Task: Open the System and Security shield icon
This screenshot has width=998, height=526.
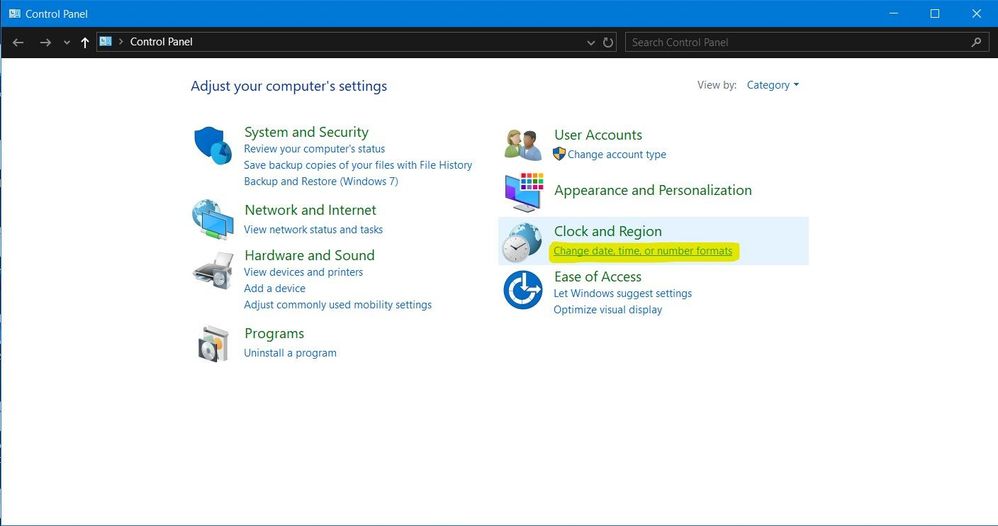Action: pos(213,145)
